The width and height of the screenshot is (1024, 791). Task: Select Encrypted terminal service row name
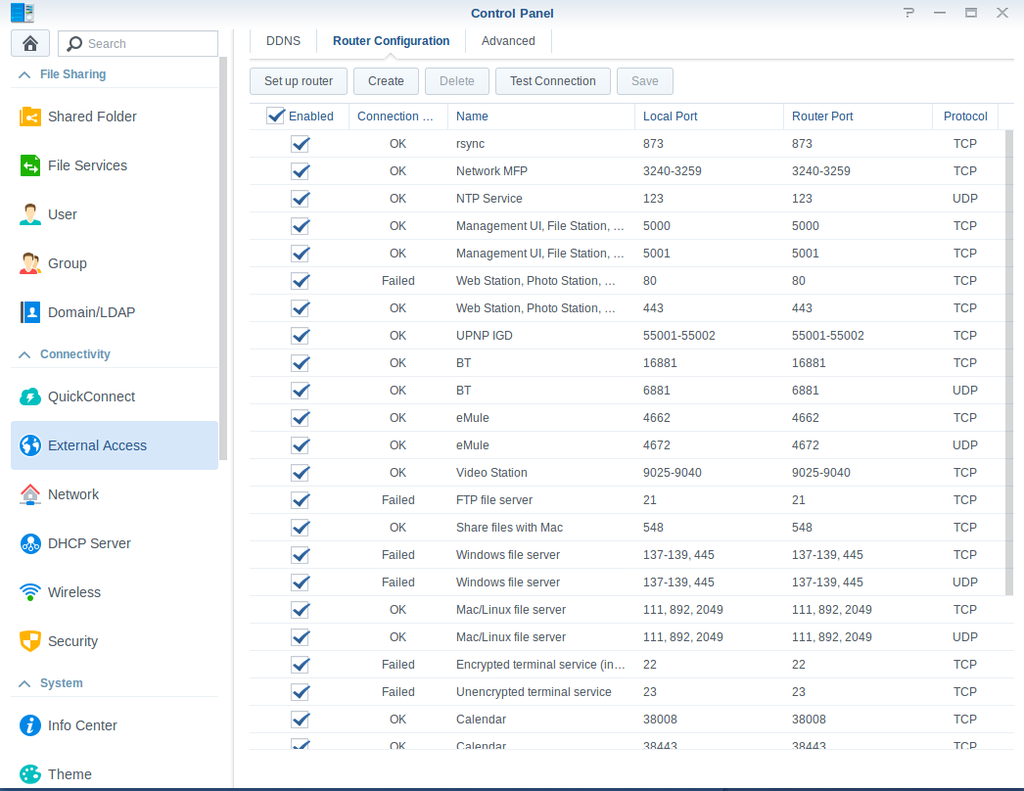541,664
